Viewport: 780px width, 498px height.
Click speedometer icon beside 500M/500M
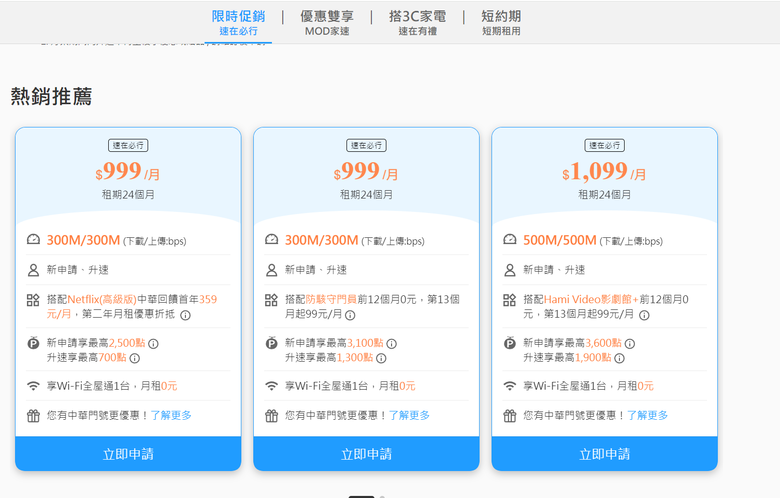[x=510, y=240]
